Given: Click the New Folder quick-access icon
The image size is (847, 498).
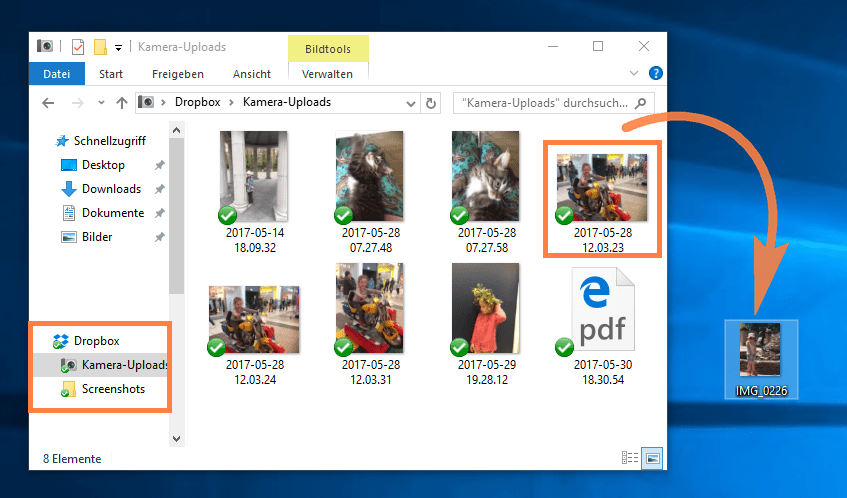Looking at the screenshot, I should click(100, 47).
